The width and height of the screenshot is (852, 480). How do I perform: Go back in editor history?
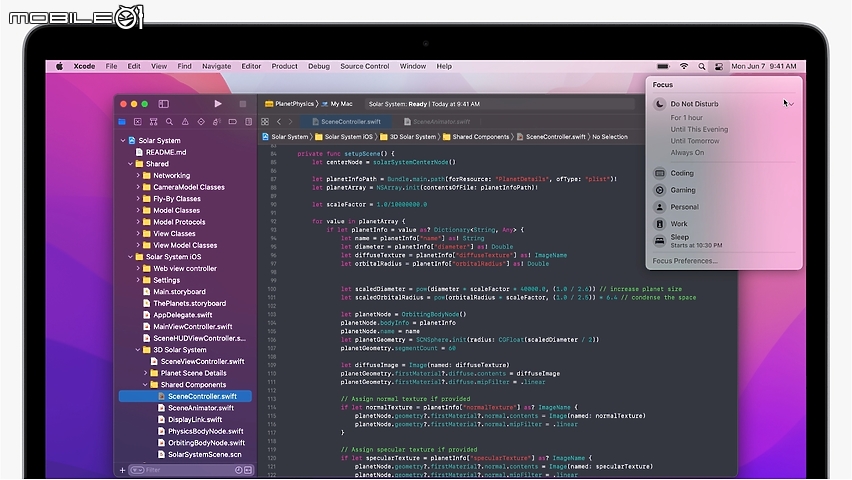279,122
